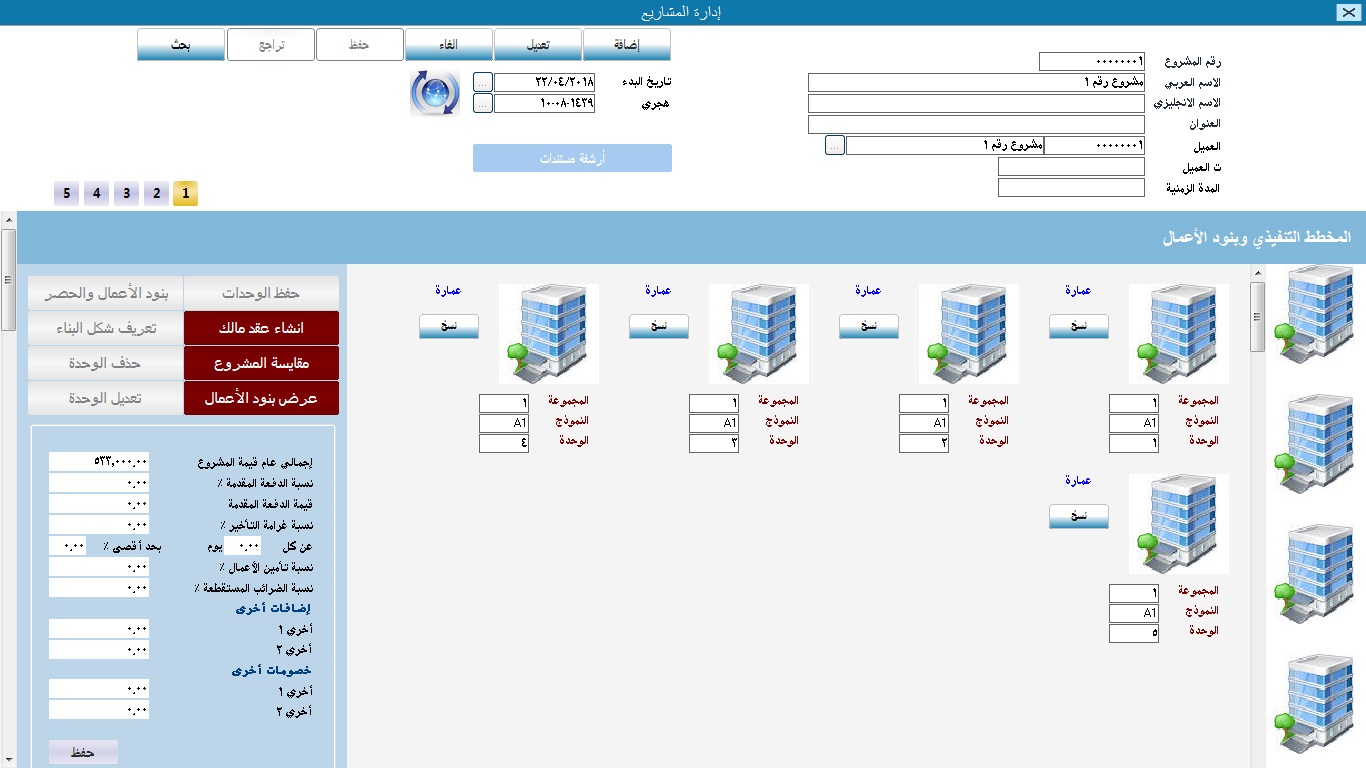The width and height of the screenshot is (1366, 768).
Task: Pick the third building in the right palette
Action: [1313, 573]
